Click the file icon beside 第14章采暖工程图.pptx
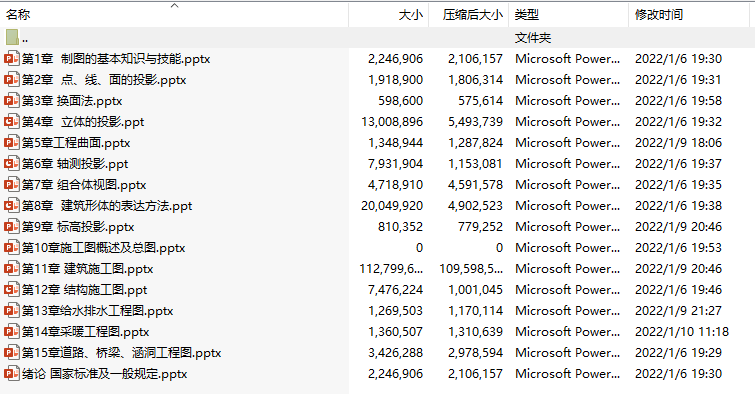Viewport: 755px width, 394px height. pos(12,332)
